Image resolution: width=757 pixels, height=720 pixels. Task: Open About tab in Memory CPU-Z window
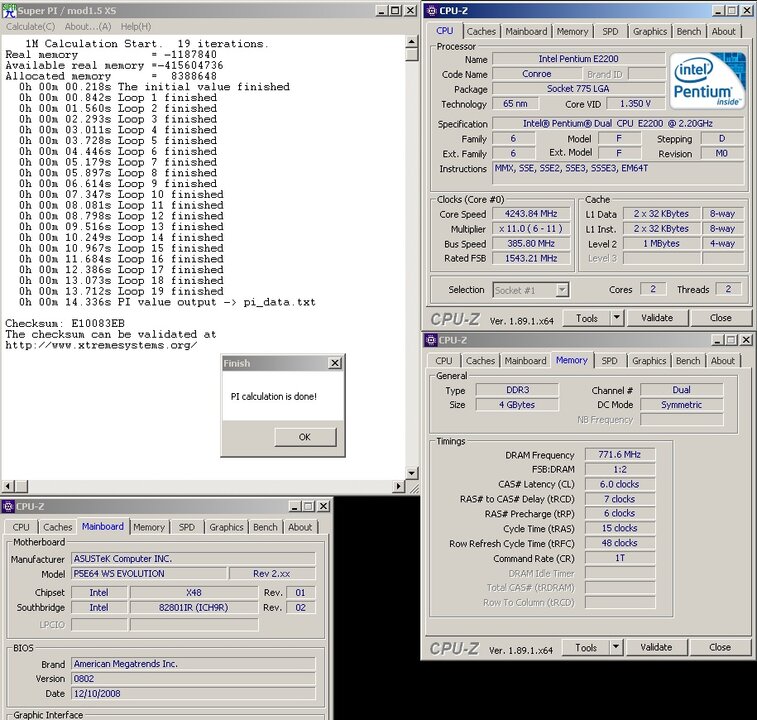pyautogui.click(x=722, y=361)
